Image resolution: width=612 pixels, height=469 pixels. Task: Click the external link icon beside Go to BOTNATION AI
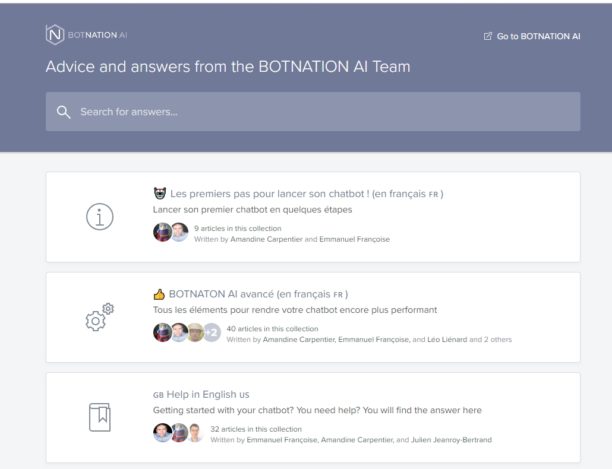(487, 36)
